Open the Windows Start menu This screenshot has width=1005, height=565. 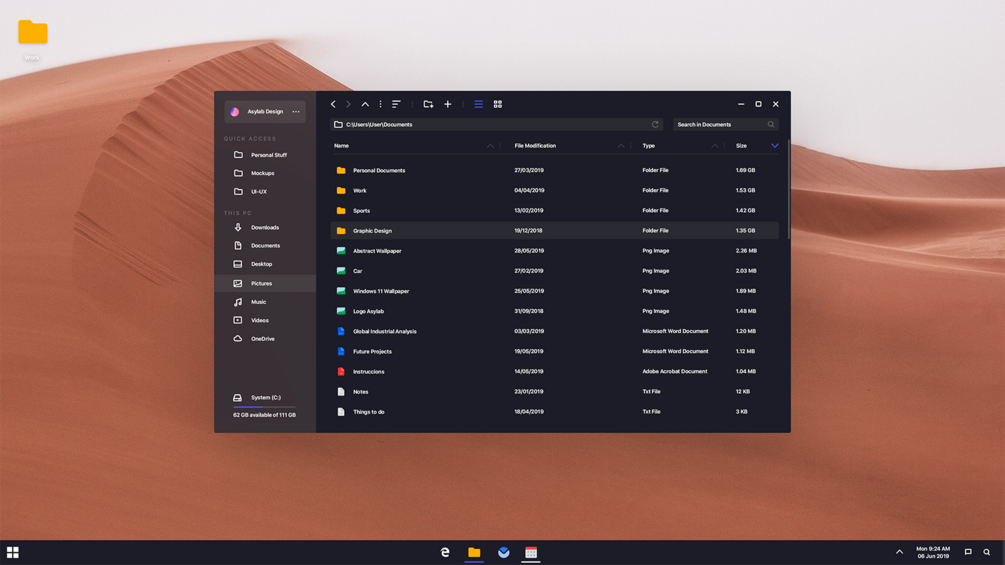[13, 552]
